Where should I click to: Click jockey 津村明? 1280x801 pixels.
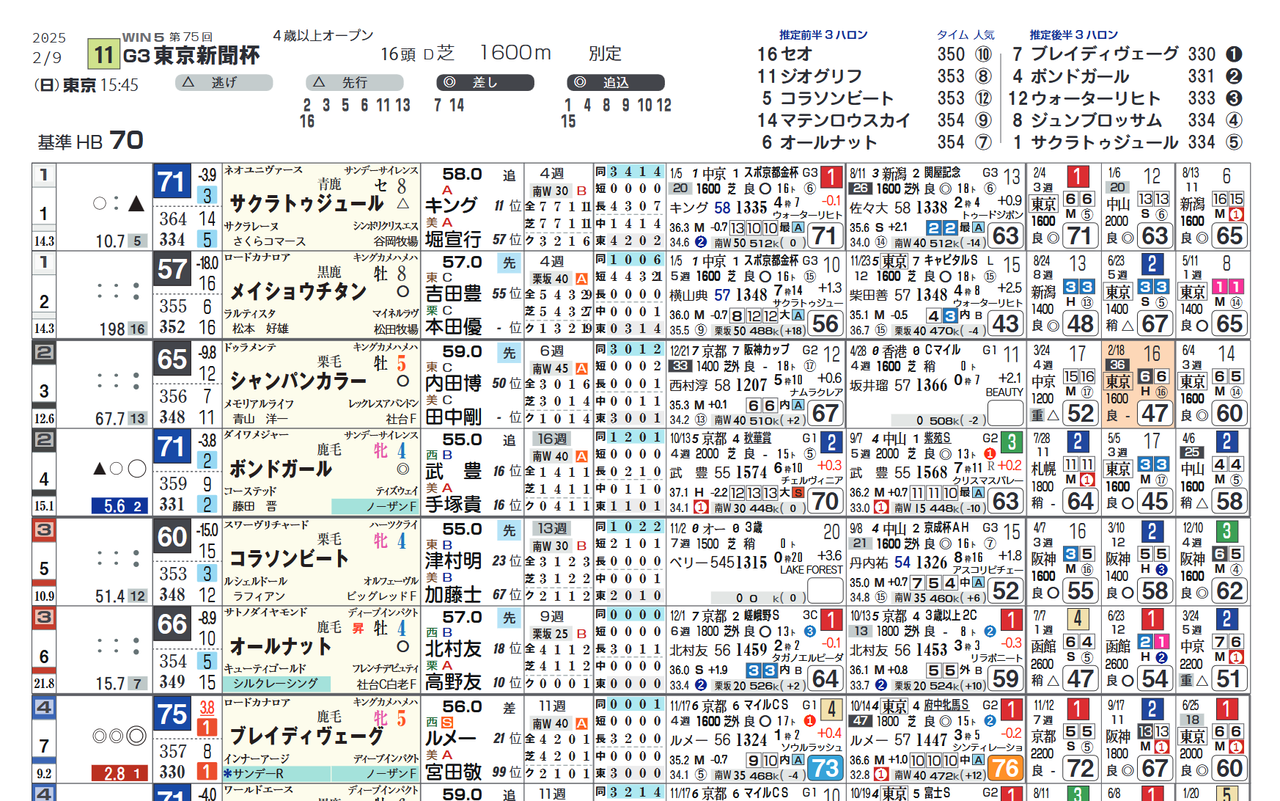click(453, 560)
